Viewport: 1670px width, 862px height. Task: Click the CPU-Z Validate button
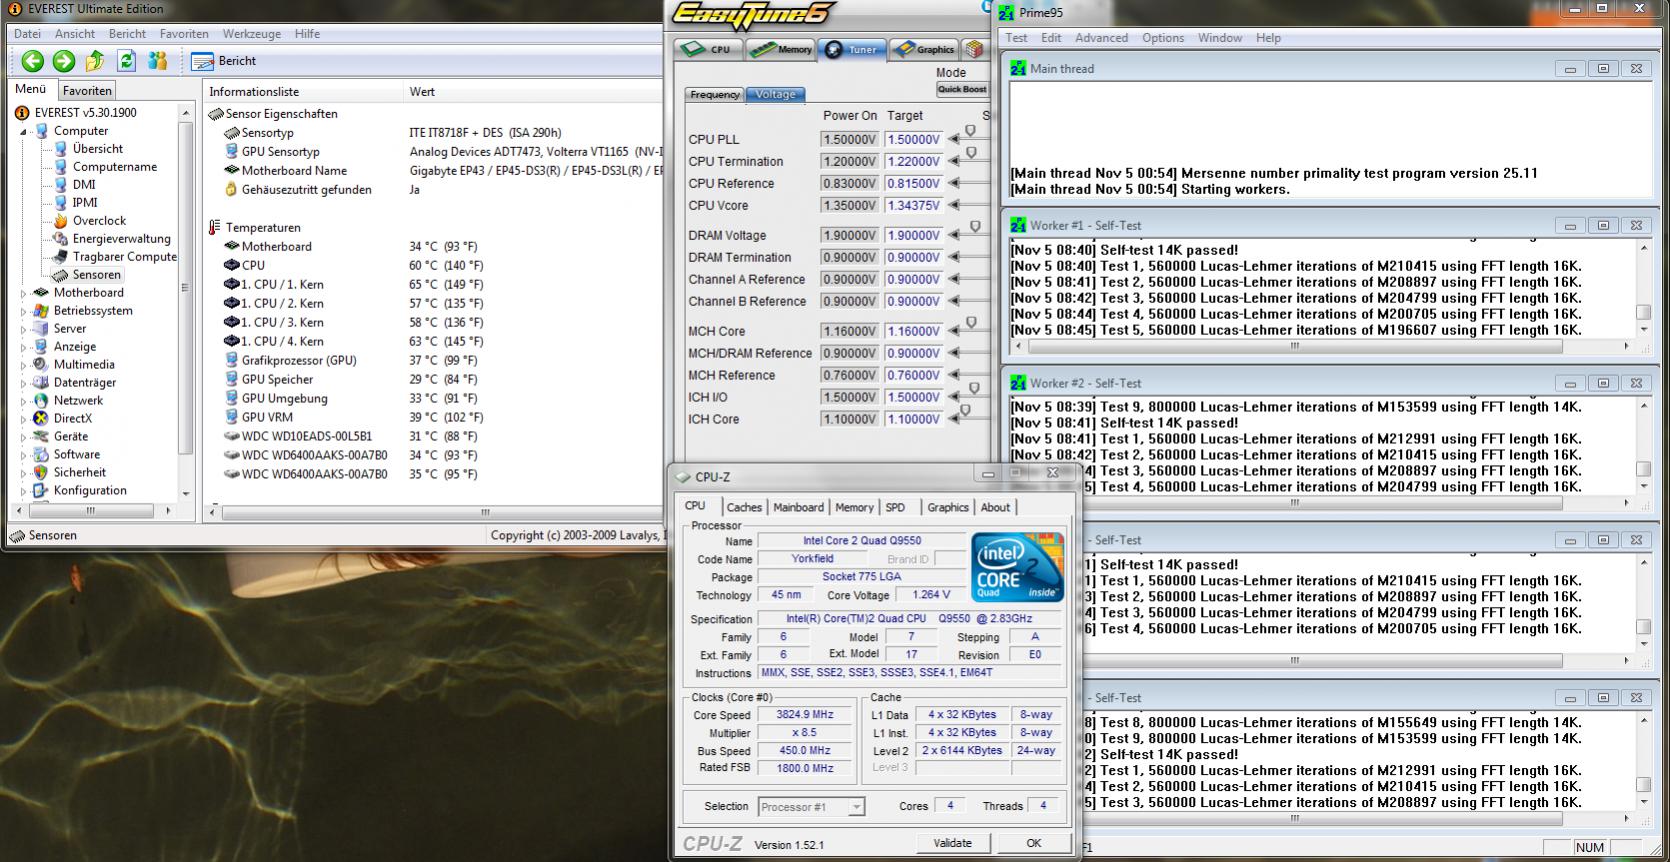[952, 843]
